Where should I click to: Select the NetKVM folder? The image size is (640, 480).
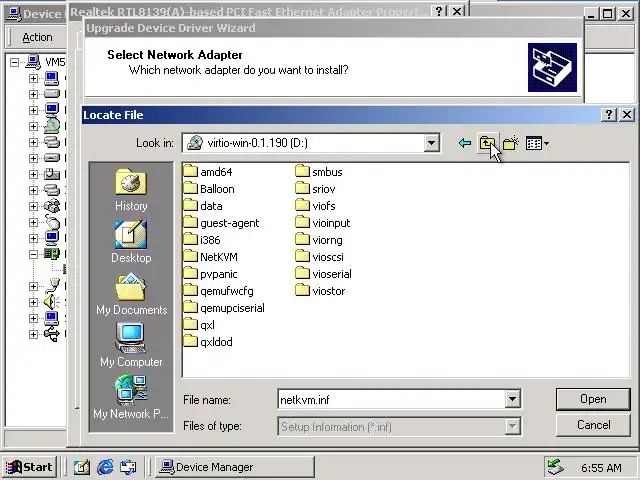(211, 257)
